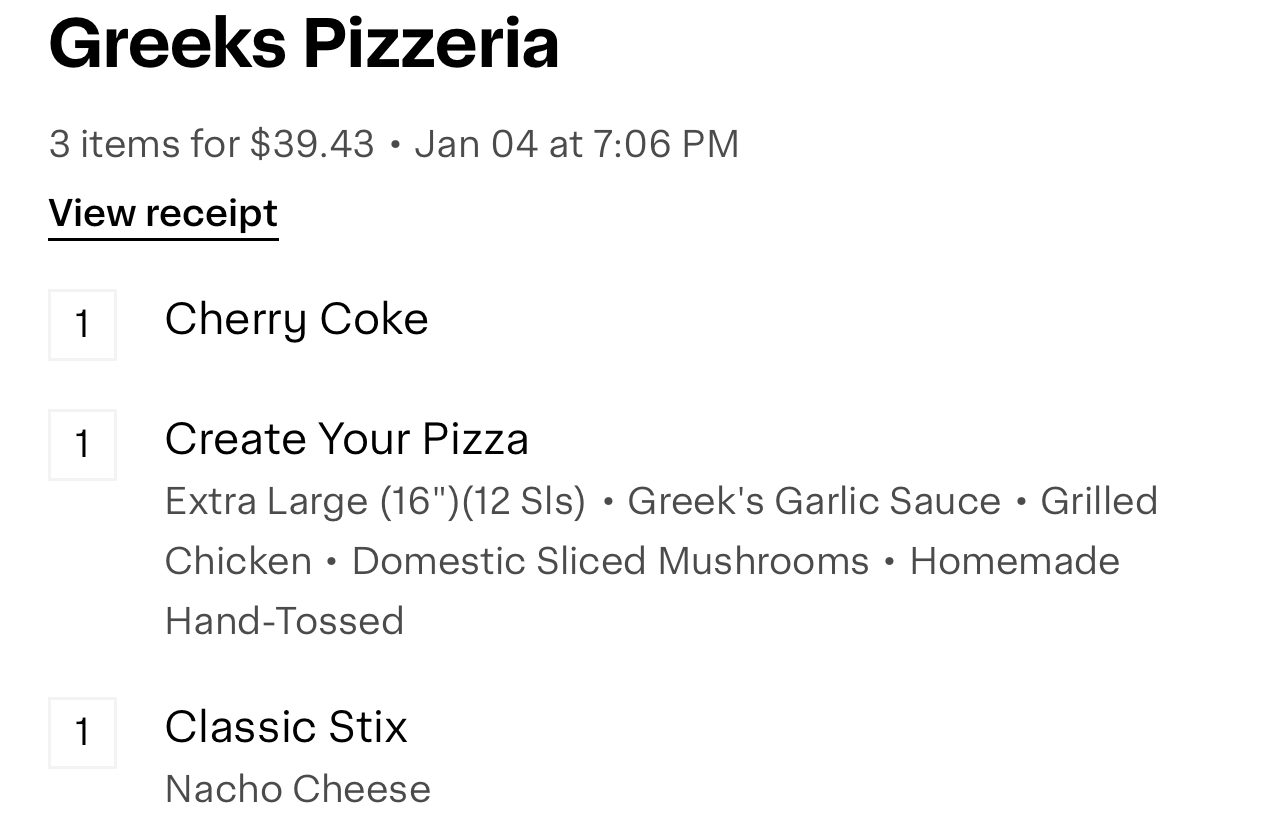Select the Classic Stix quantity box

click(82, 732)
